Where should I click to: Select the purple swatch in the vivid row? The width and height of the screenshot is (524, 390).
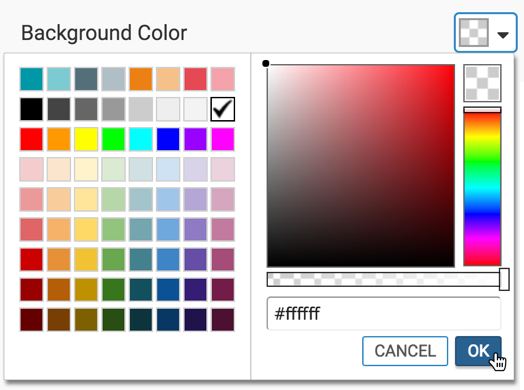click(x=195, y=139)
